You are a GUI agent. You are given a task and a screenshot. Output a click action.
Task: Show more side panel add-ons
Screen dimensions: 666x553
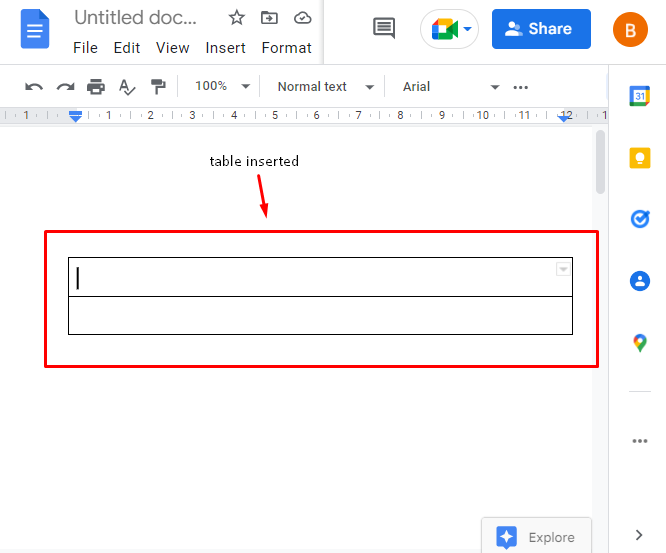tap(640, 441)
